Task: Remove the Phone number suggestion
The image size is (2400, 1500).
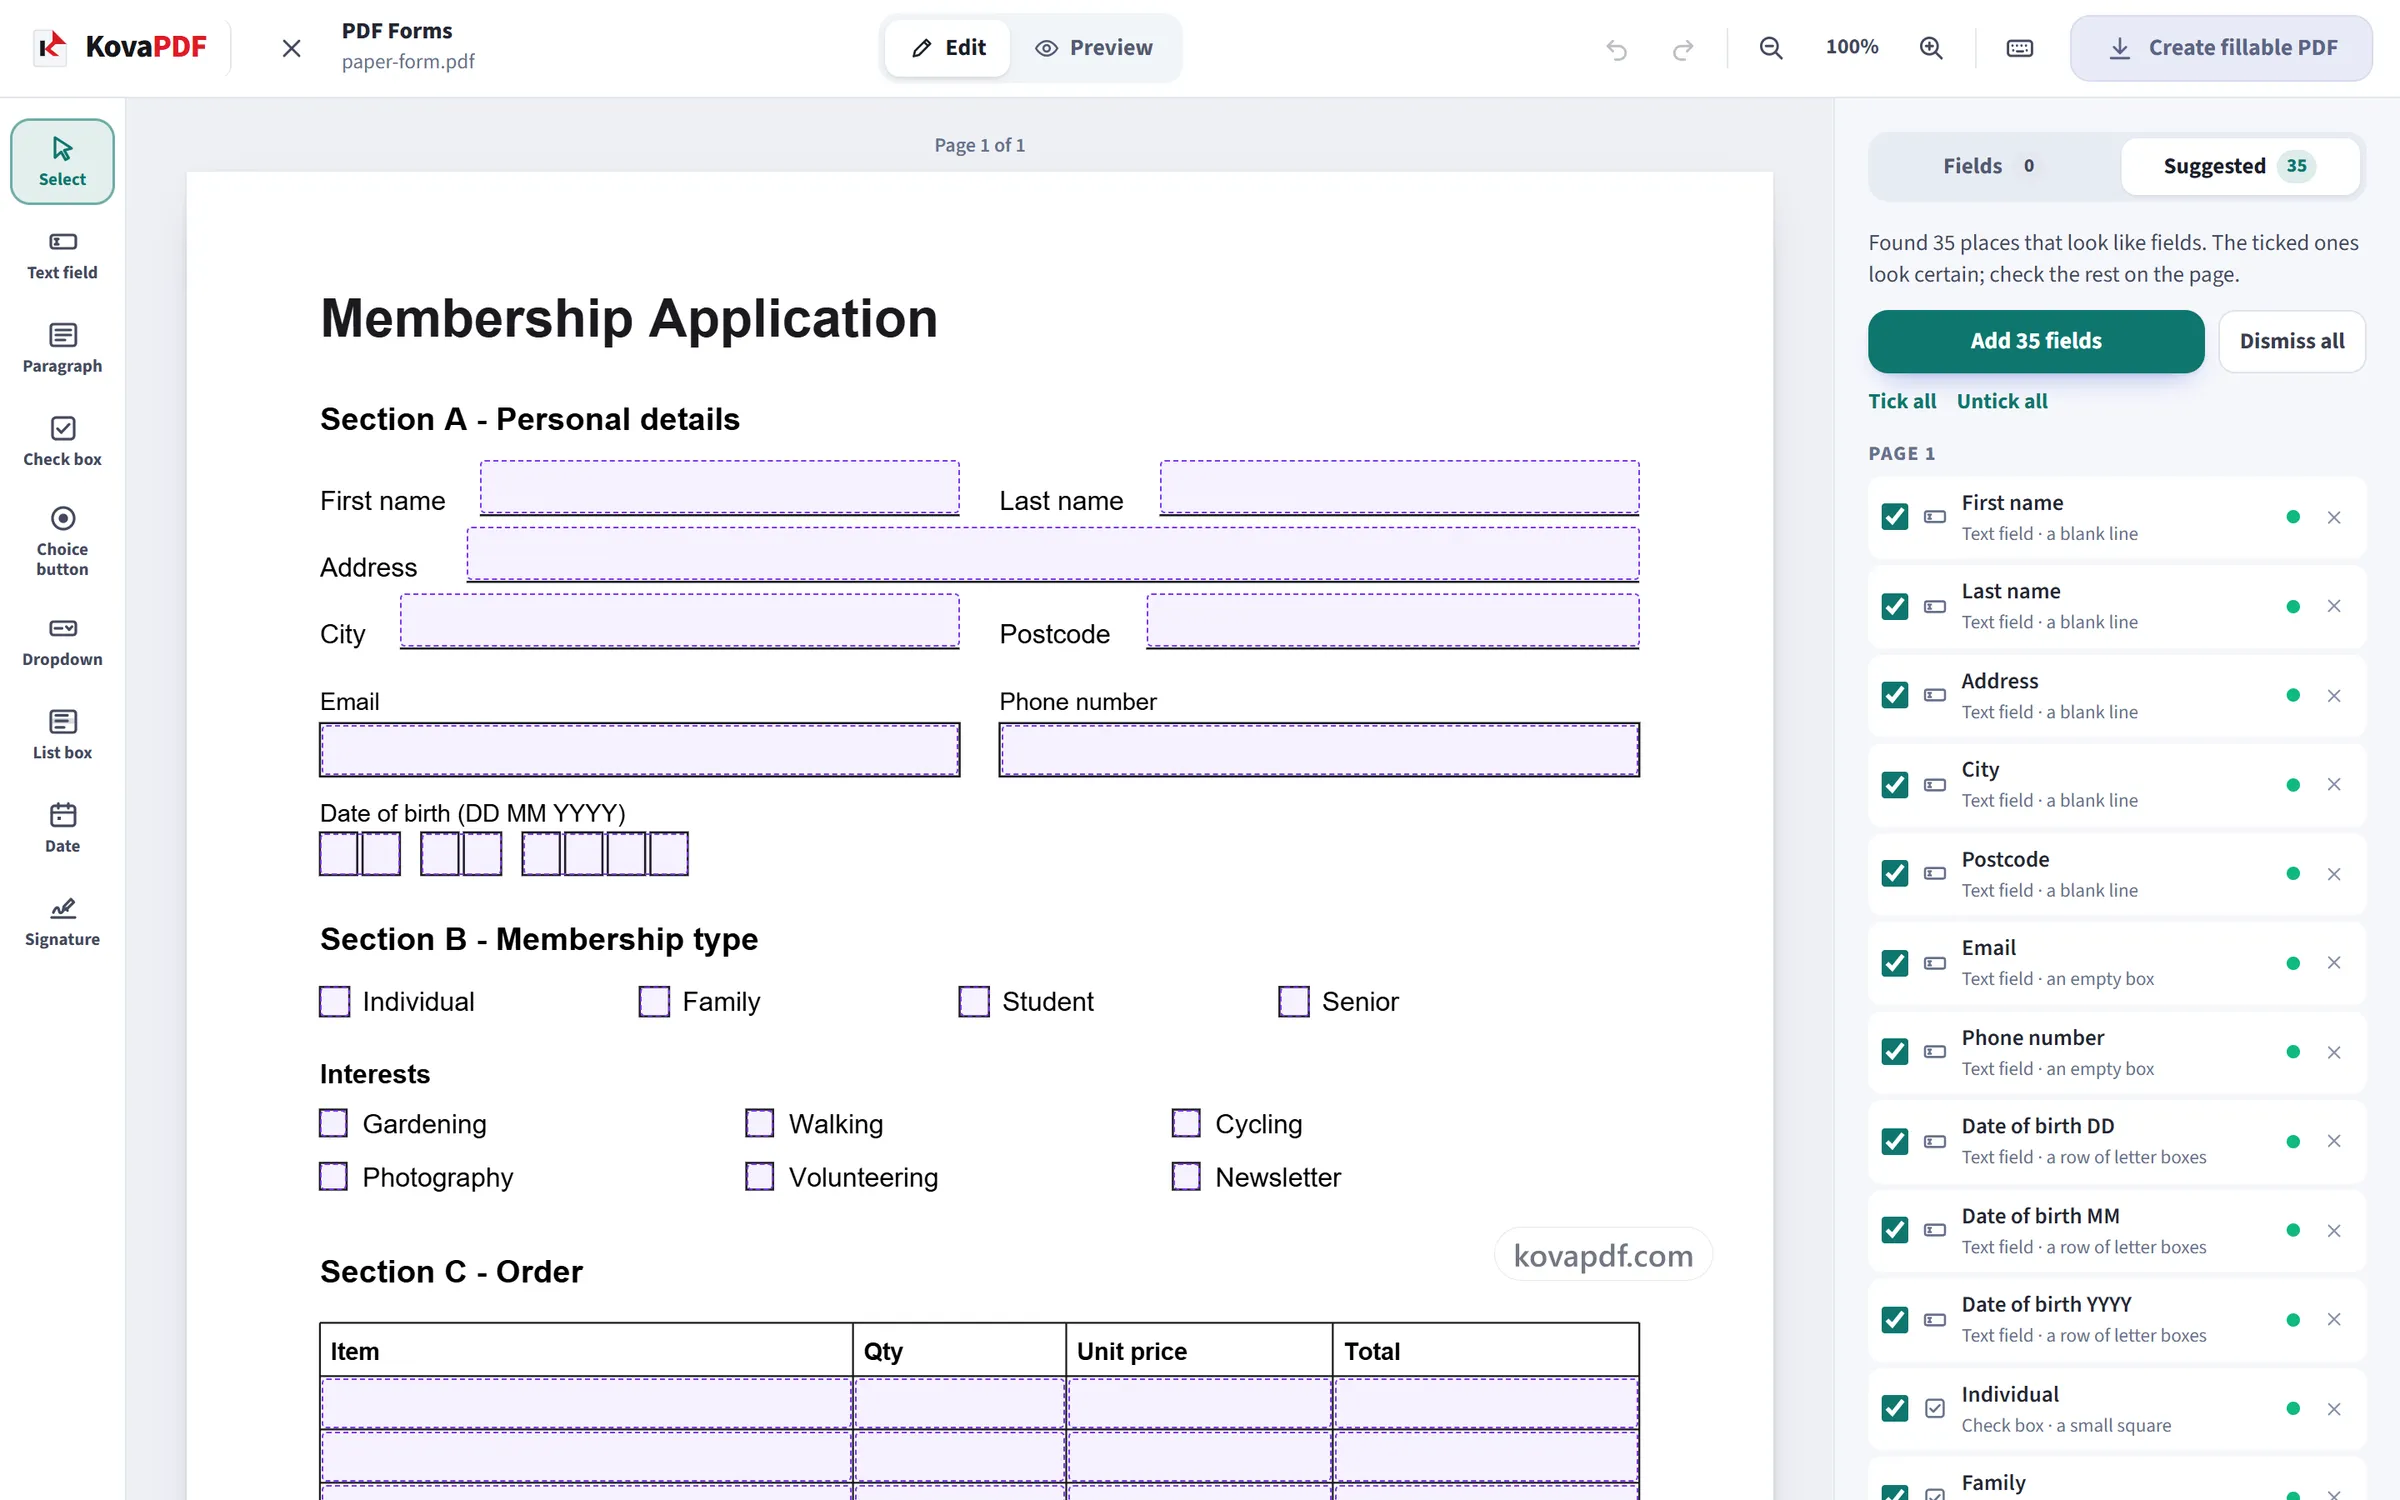Action: click(2334, 1052)
